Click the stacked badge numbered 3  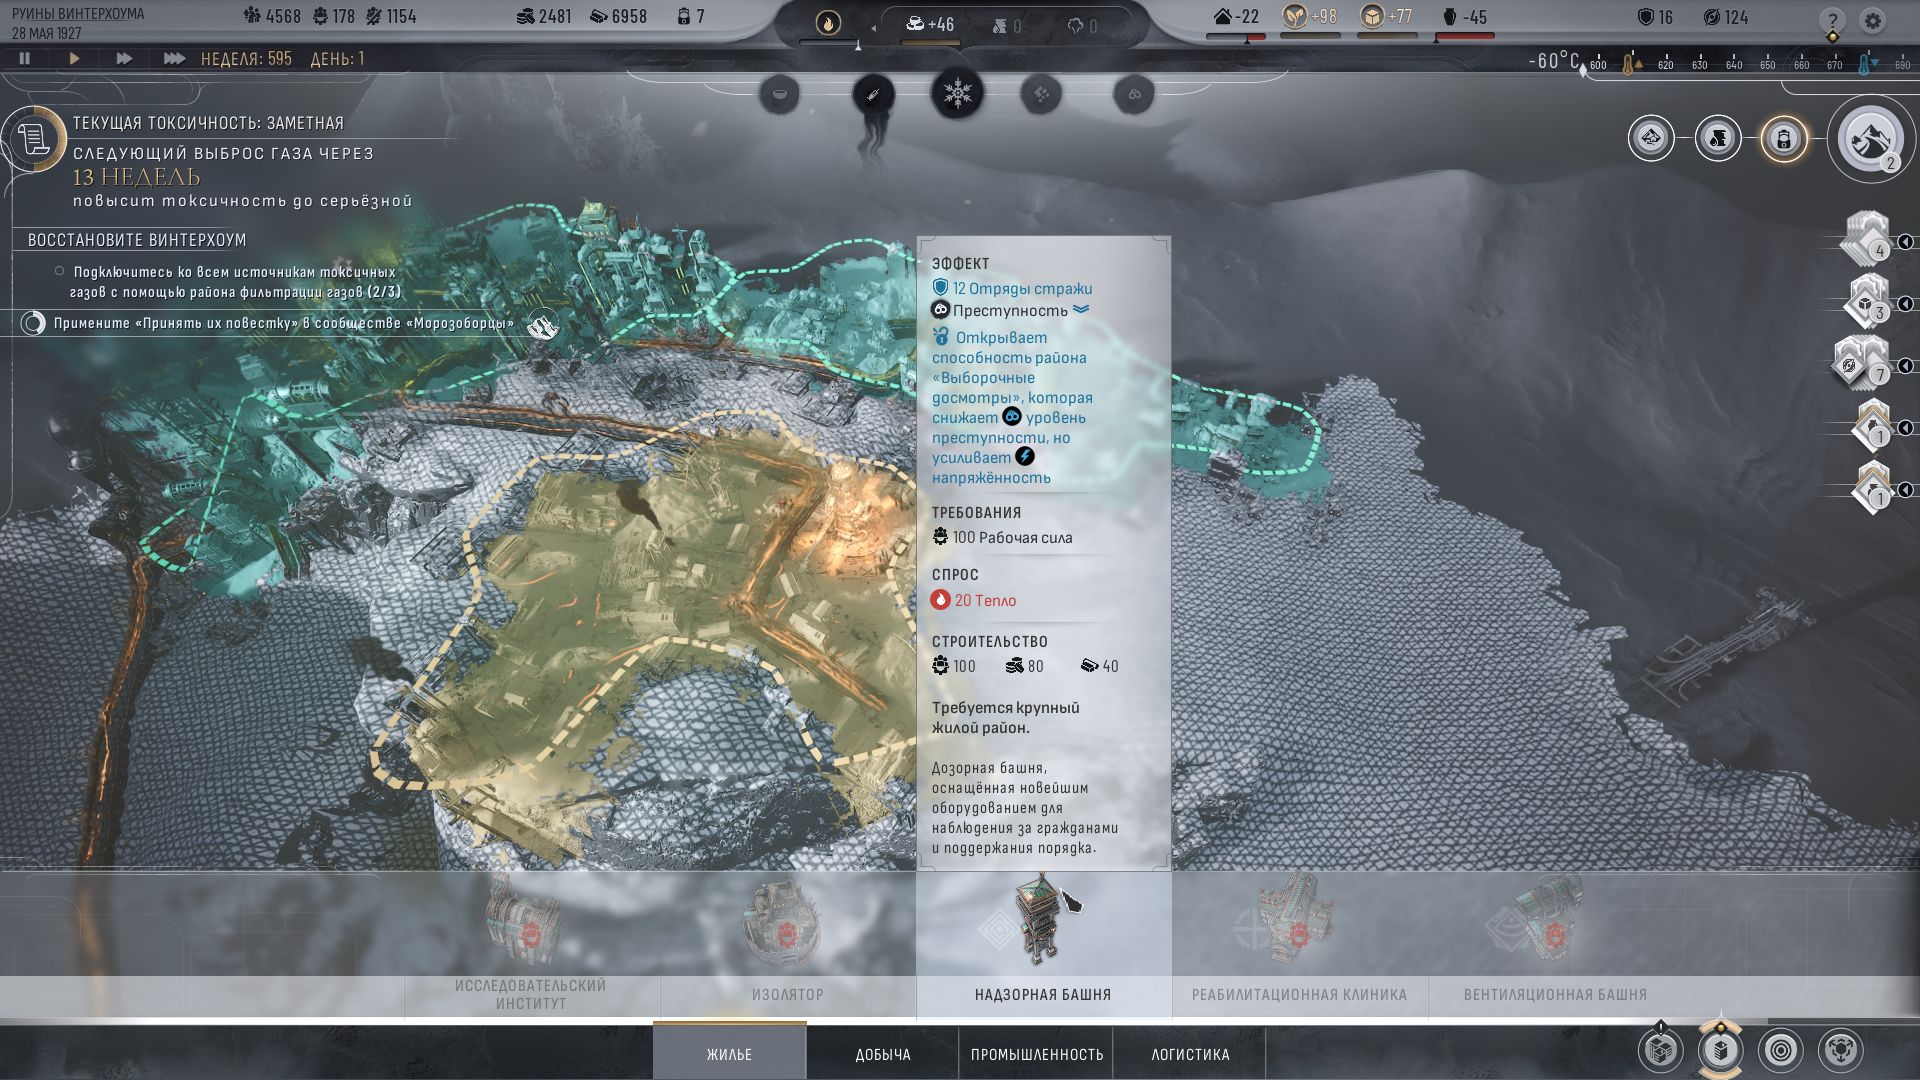1866,303
